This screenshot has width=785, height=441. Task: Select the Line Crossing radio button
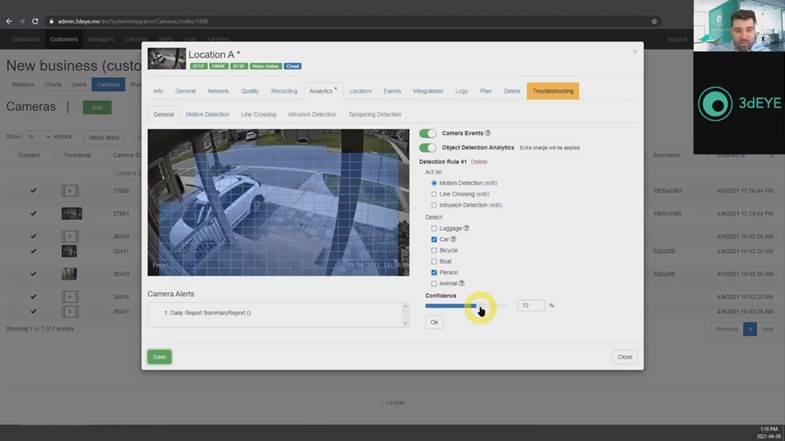[434, 194]
